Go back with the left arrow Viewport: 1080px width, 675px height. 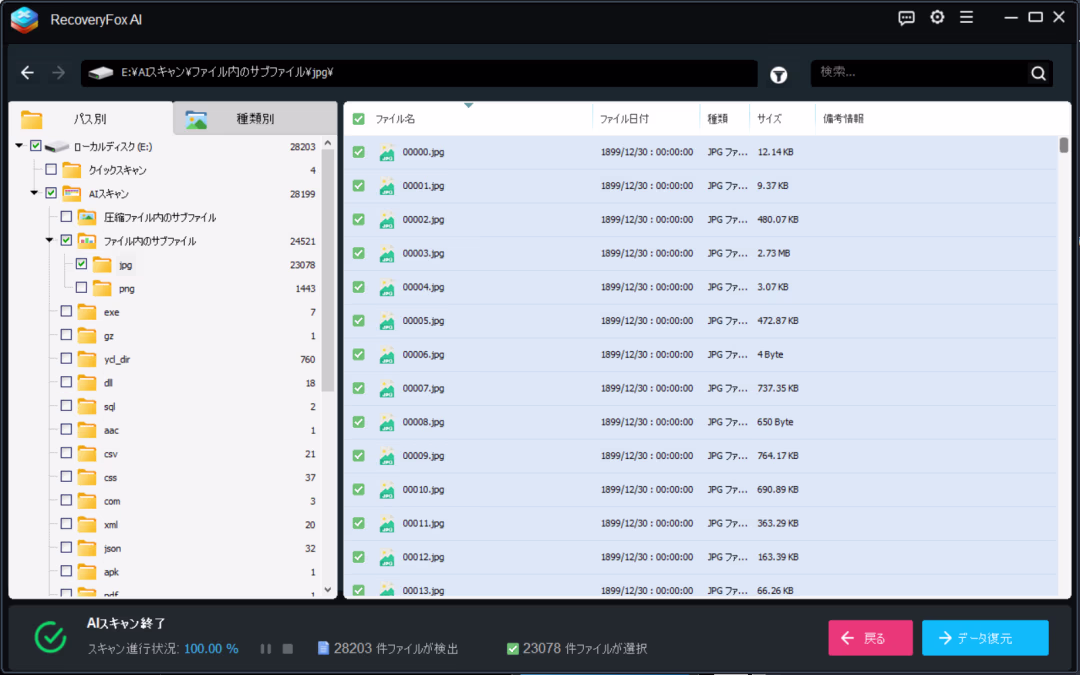click(28, 72)
